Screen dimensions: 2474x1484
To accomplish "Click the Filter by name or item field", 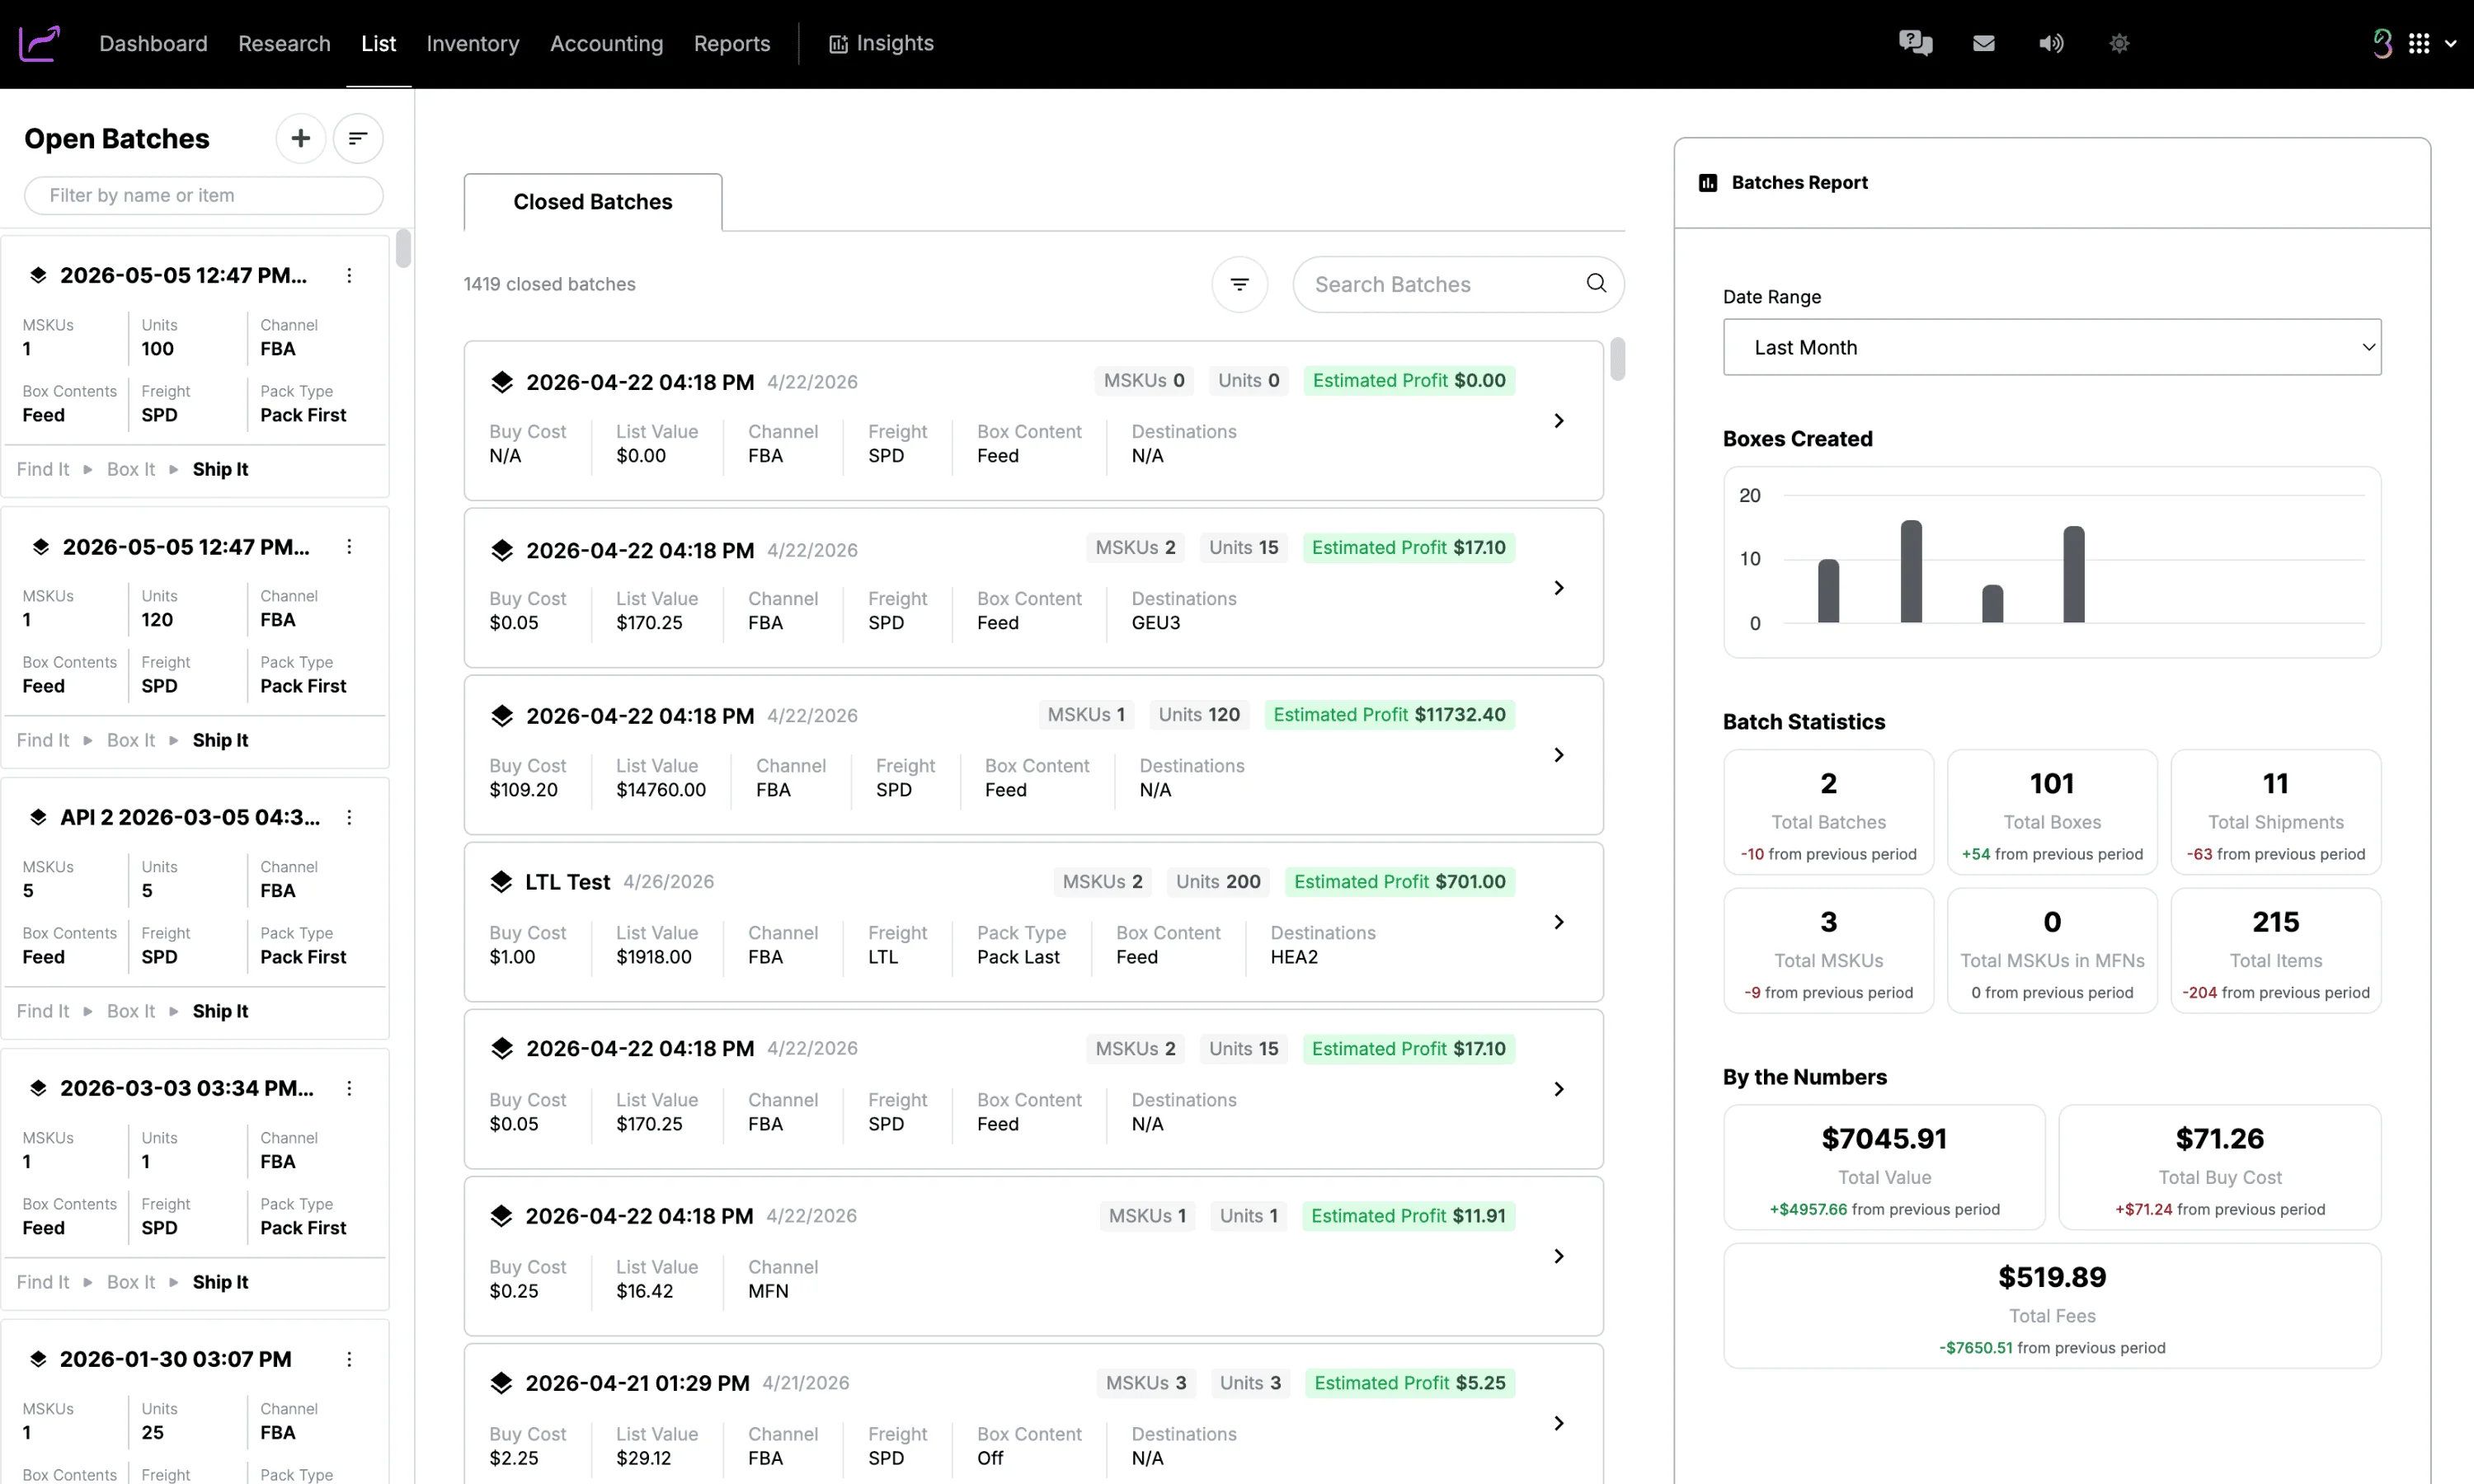I will 204,195.
